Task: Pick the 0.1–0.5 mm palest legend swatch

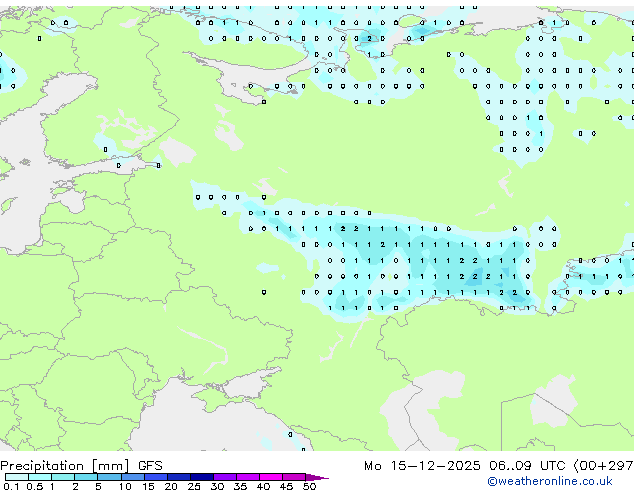Action: pyautogui.click(x=17, y=477)
